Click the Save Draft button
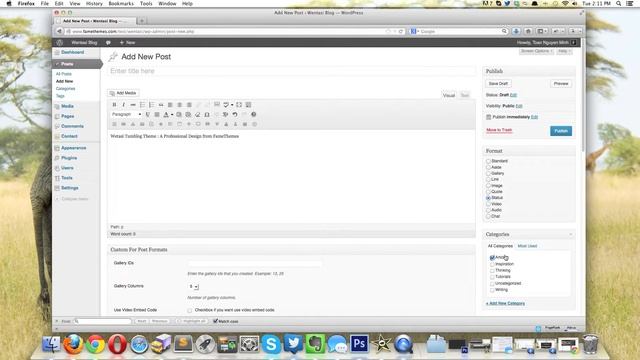Image resolution: width=640 pixels, height=360 pixels. pos(498,84)
